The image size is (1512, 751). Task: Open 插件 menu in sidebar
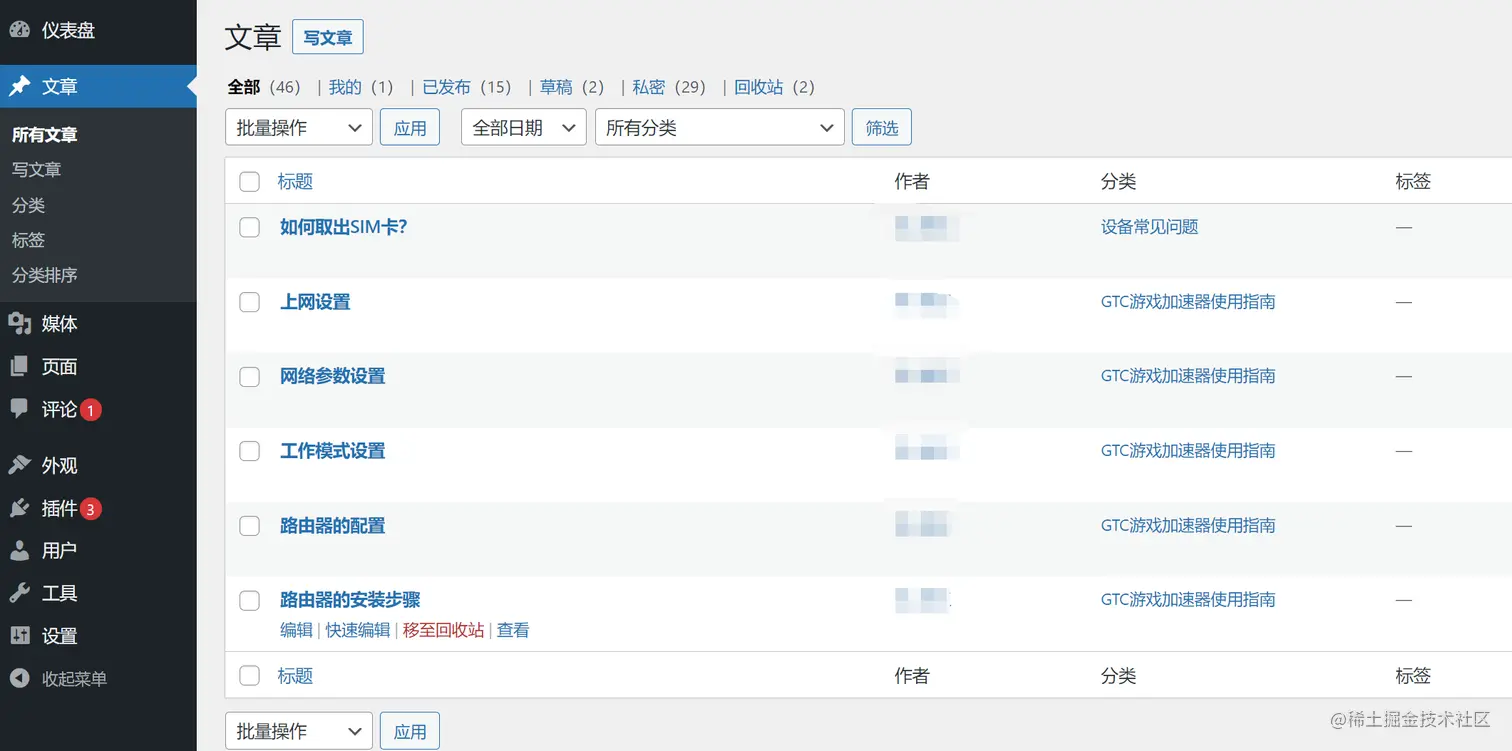(x=60, y=508)
